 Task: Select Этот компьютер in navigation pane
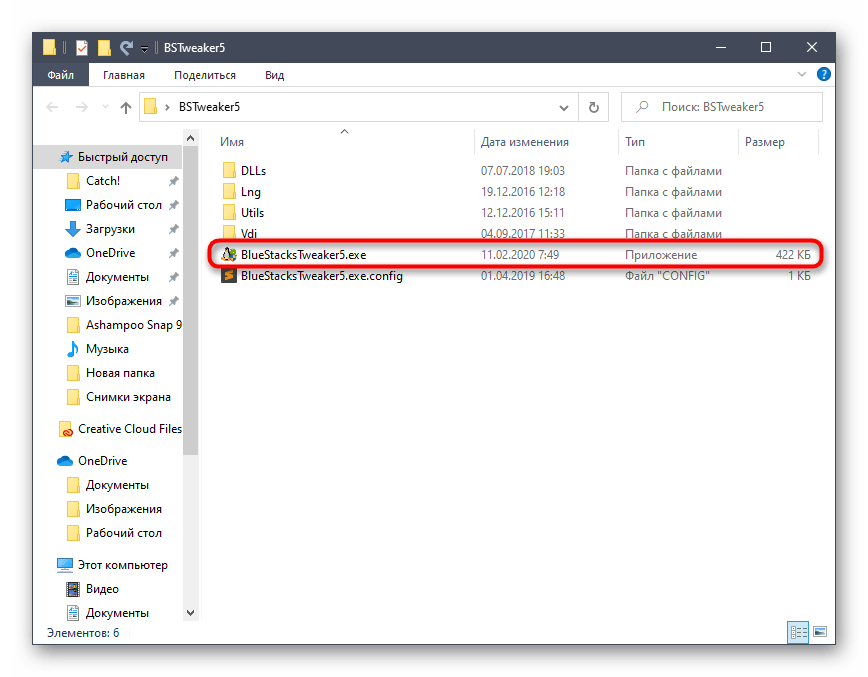[122, 565]
